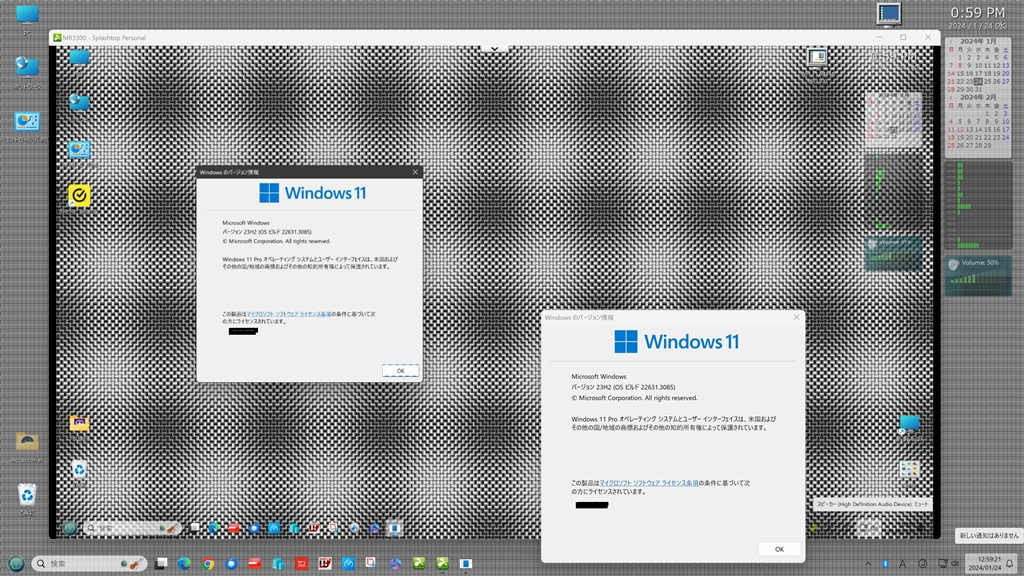Show hidden tray icons chevron
This screenshot has width=1024, height=576.
point(868,564)
